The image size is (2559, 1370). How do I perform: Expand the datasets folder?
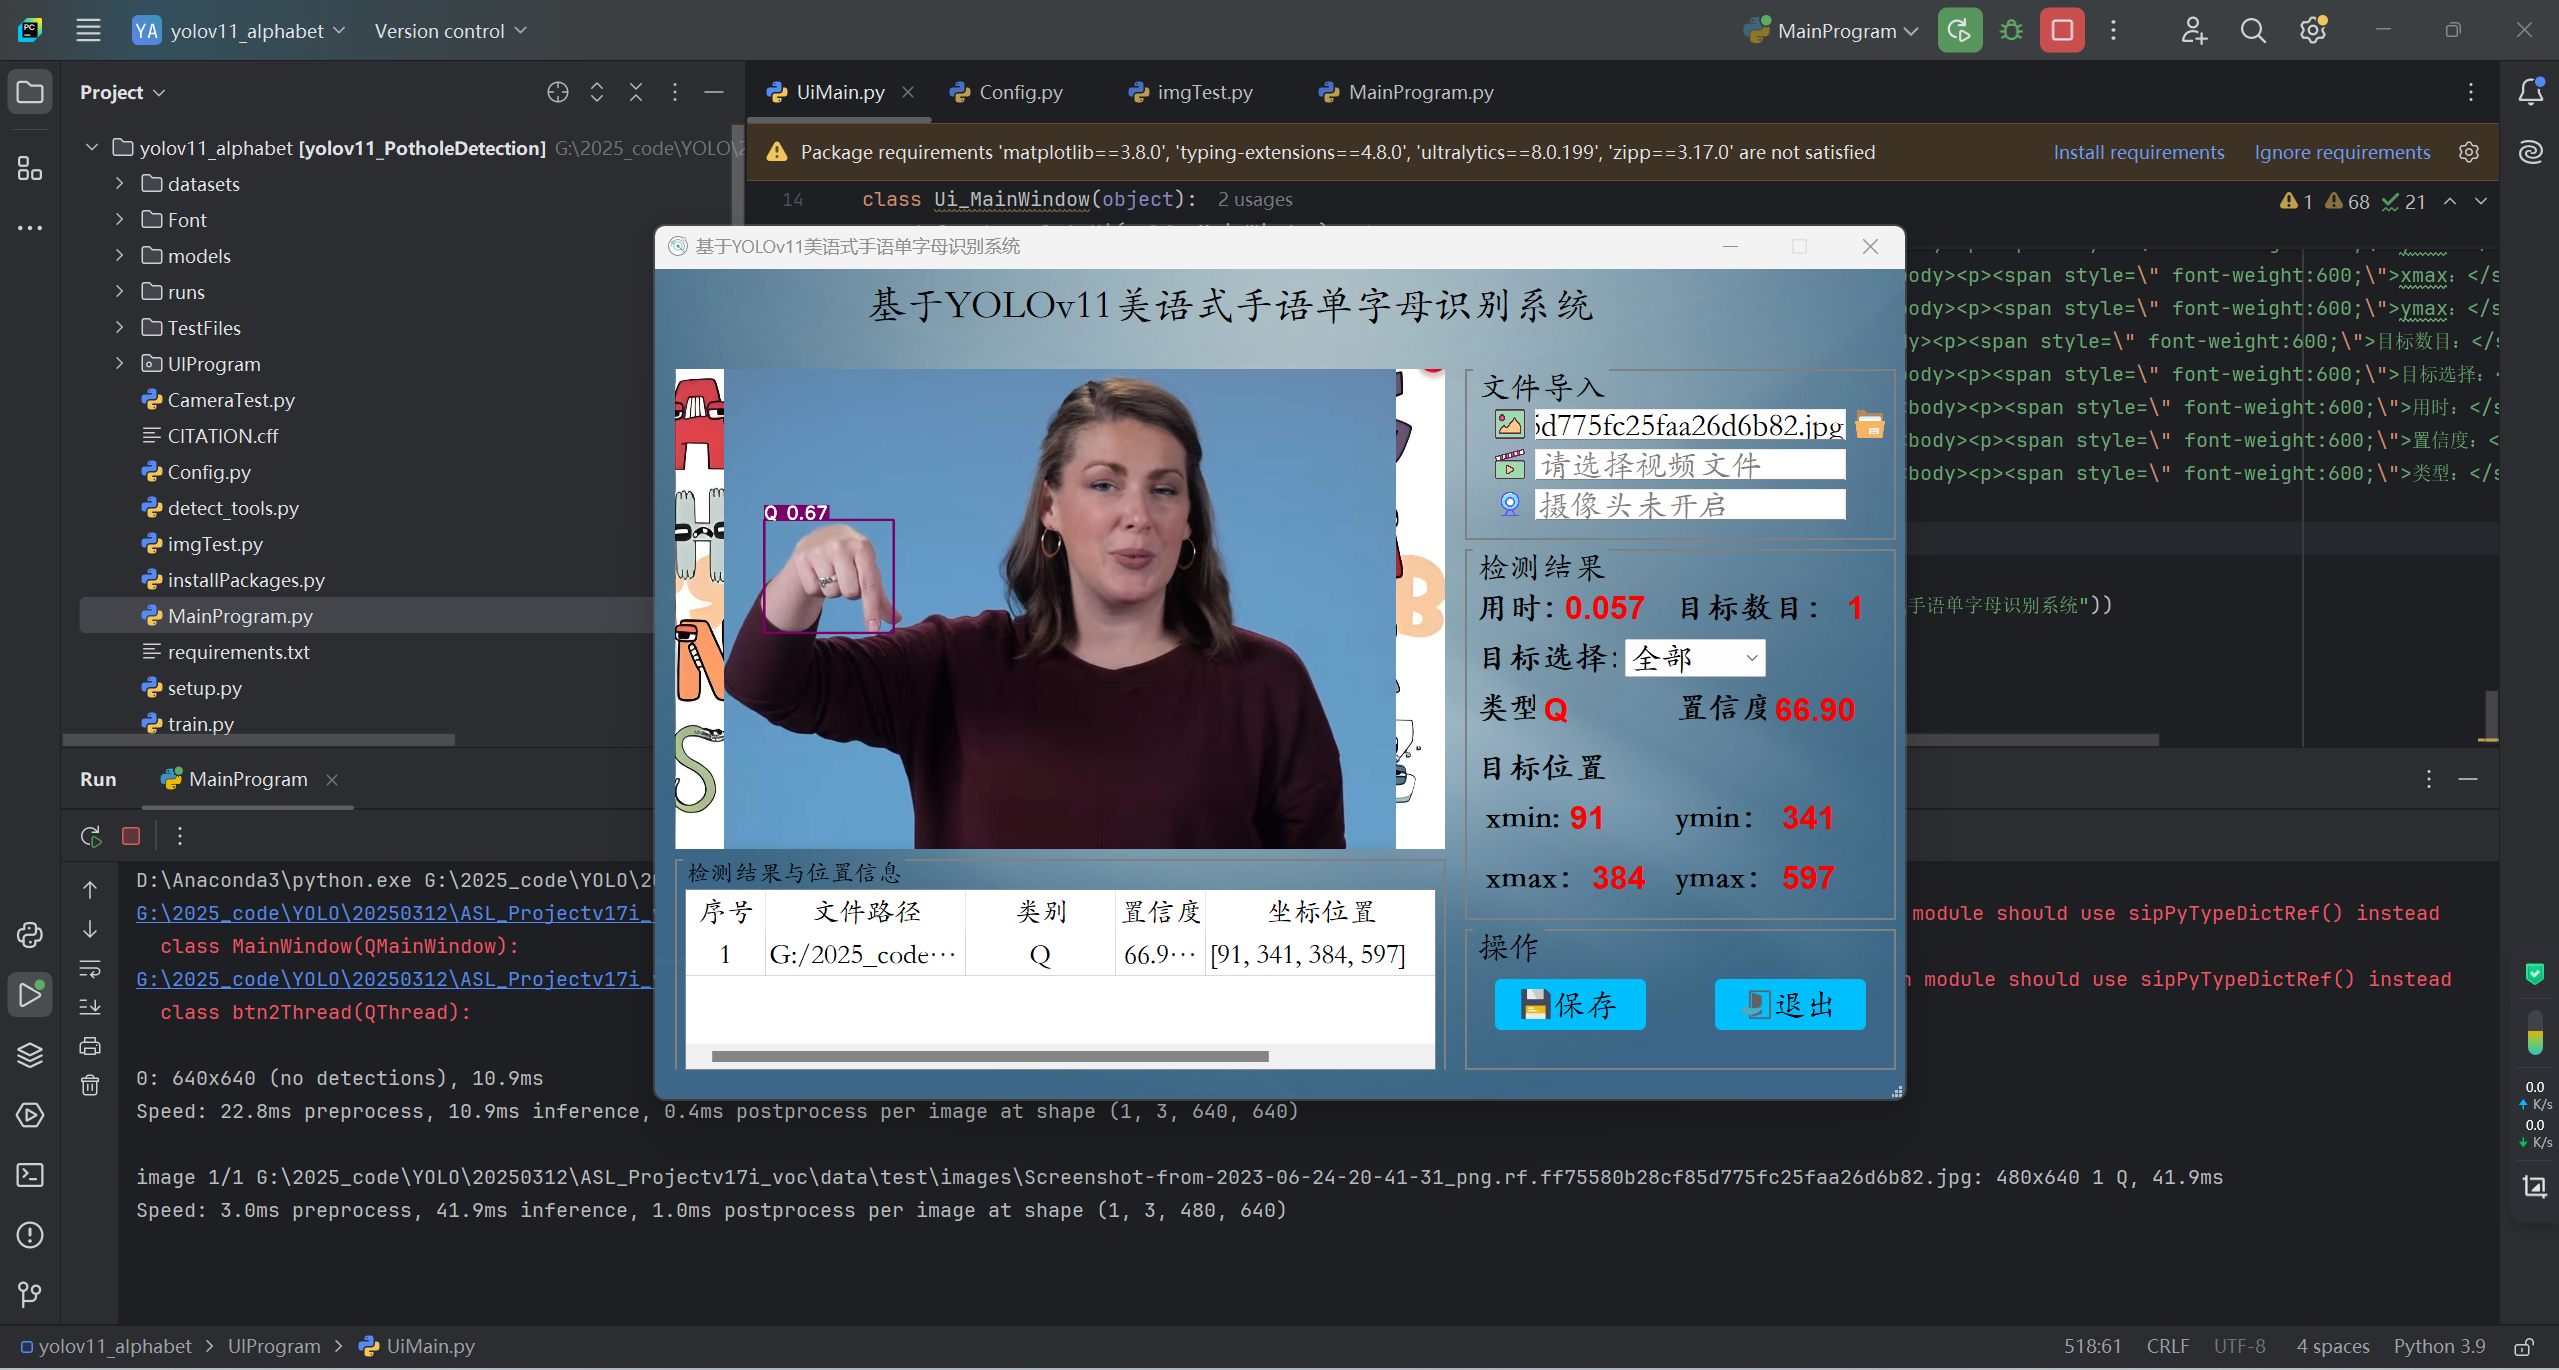click(x=119, y=184)
